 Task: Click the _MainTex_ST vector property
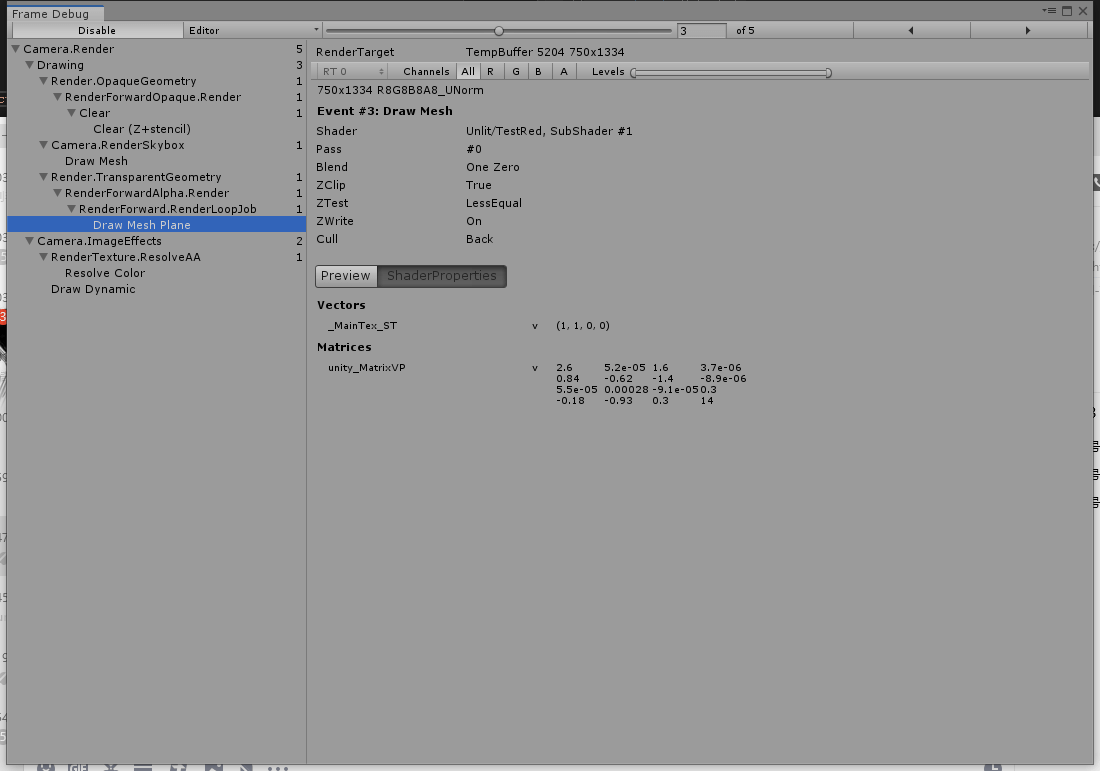[362, 326]
